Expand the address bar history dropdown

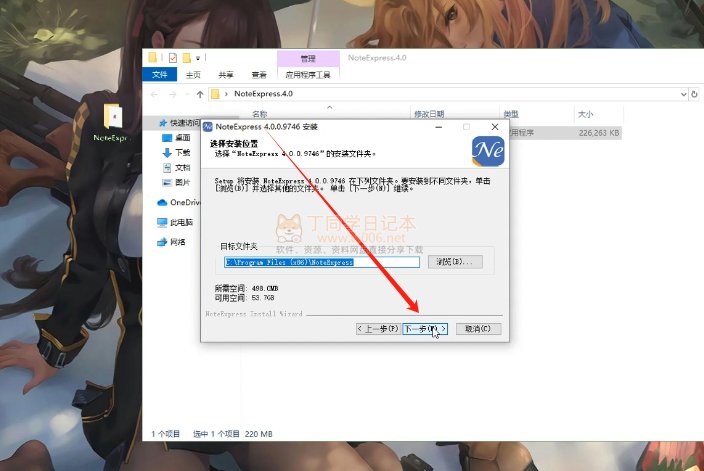tap(683, 94)
